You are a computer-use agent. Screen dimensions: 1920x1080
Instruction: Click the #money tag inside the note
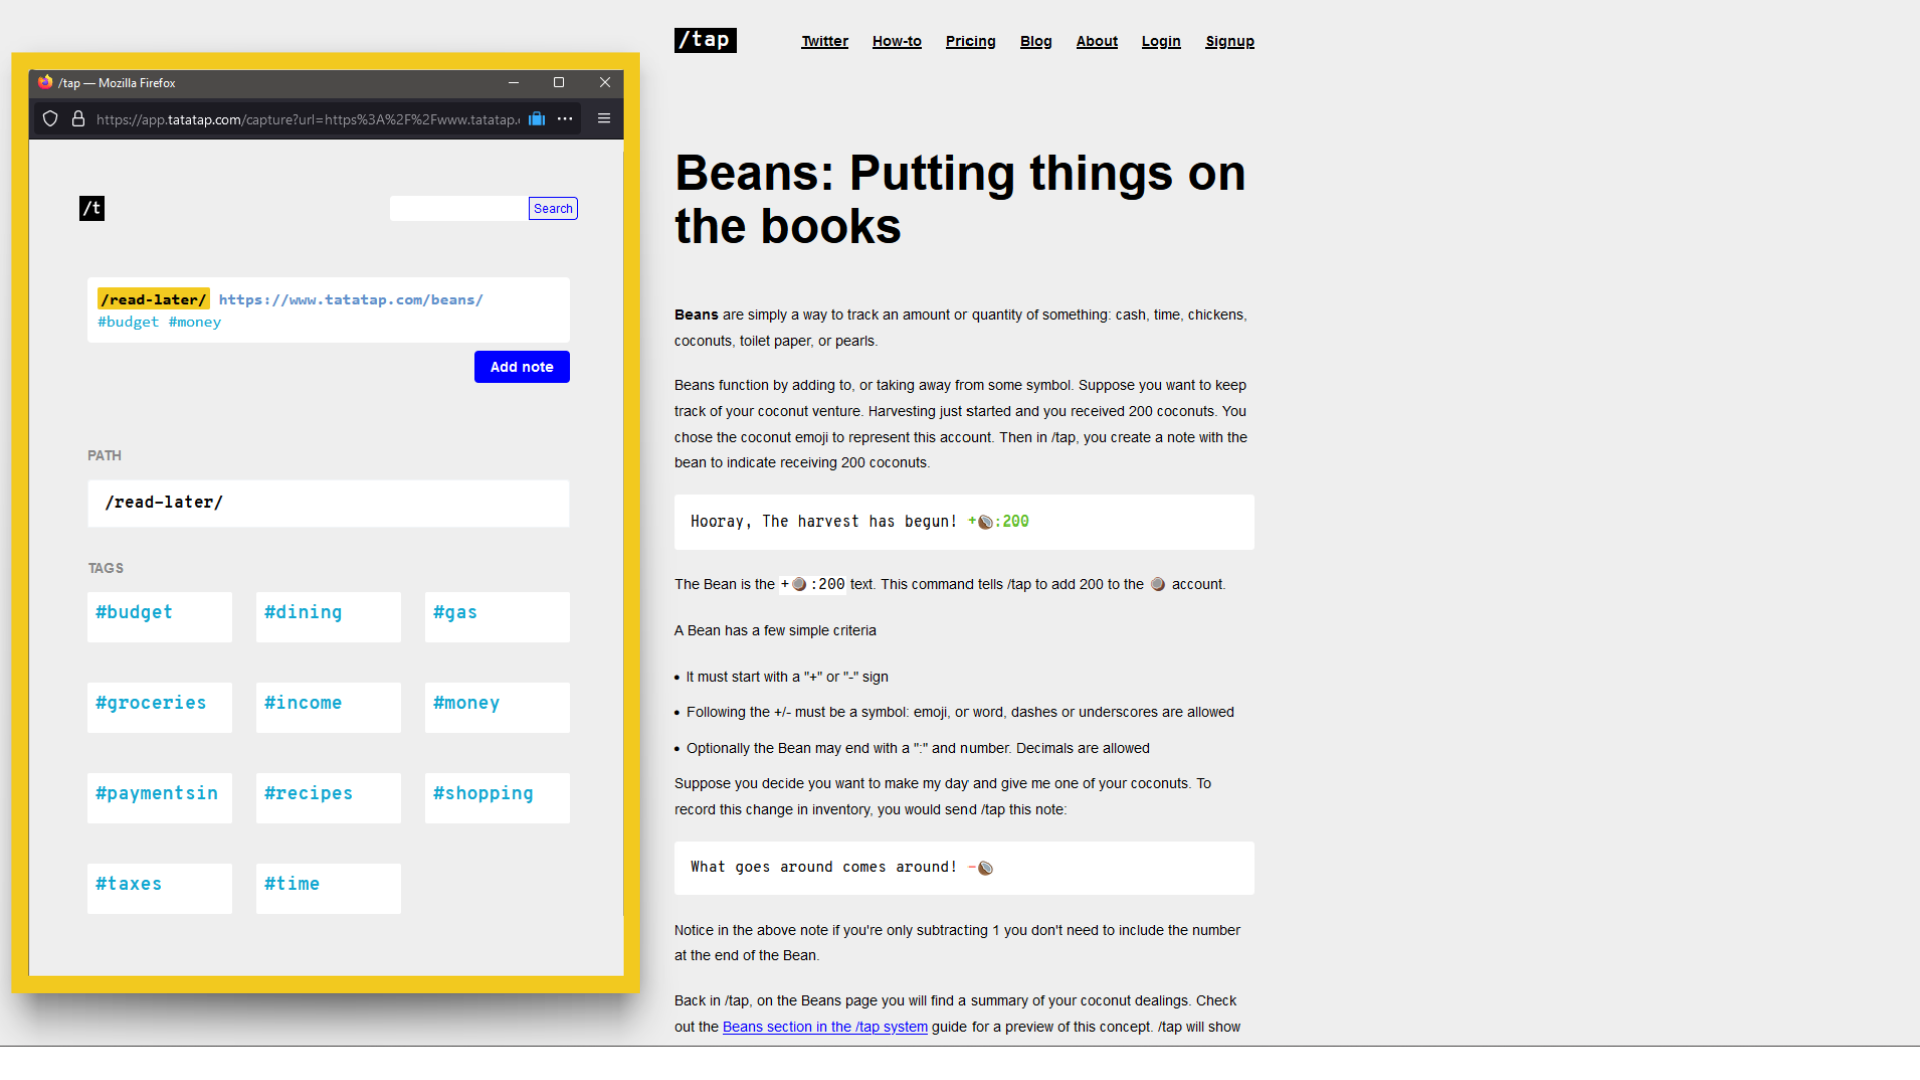tap(195, 322)
